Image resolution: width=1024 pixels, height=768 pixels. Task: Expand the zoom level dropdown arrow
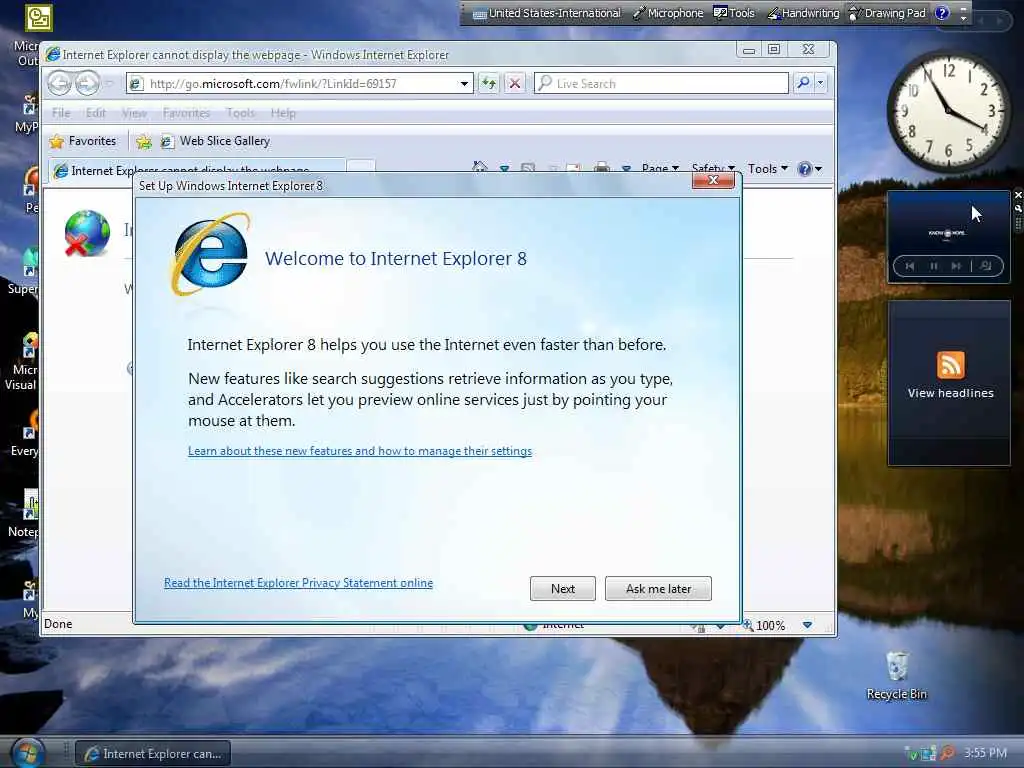point(807,625)
